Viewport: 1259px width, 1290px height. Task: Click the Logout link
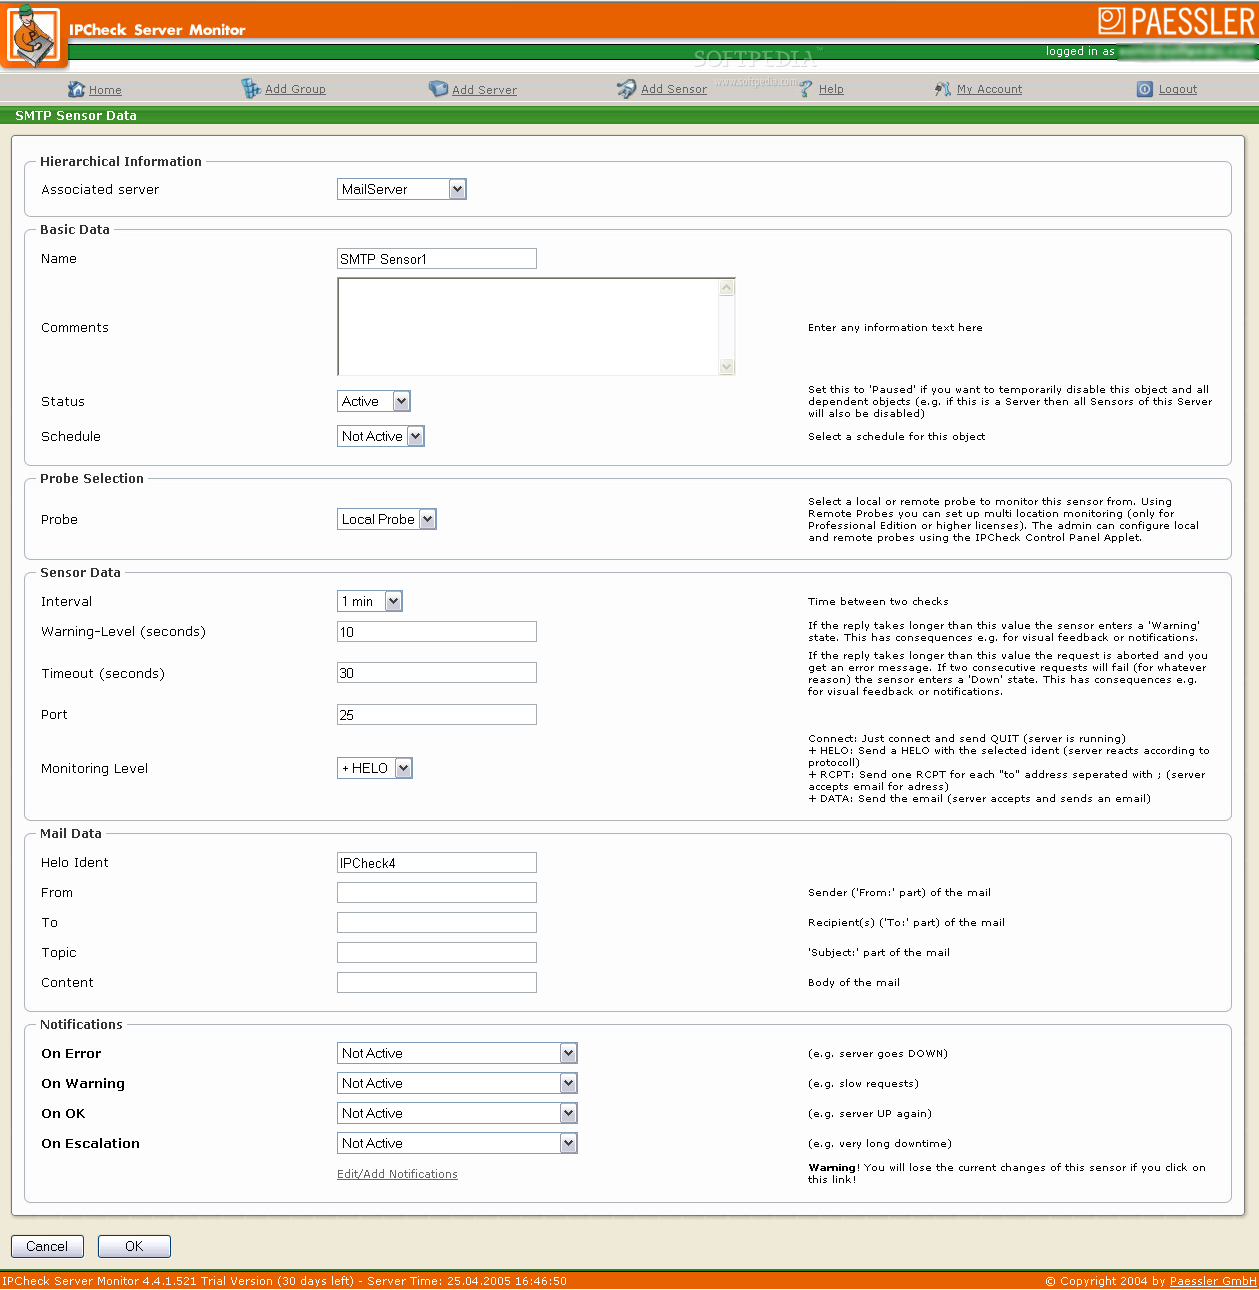(1178, 89)
